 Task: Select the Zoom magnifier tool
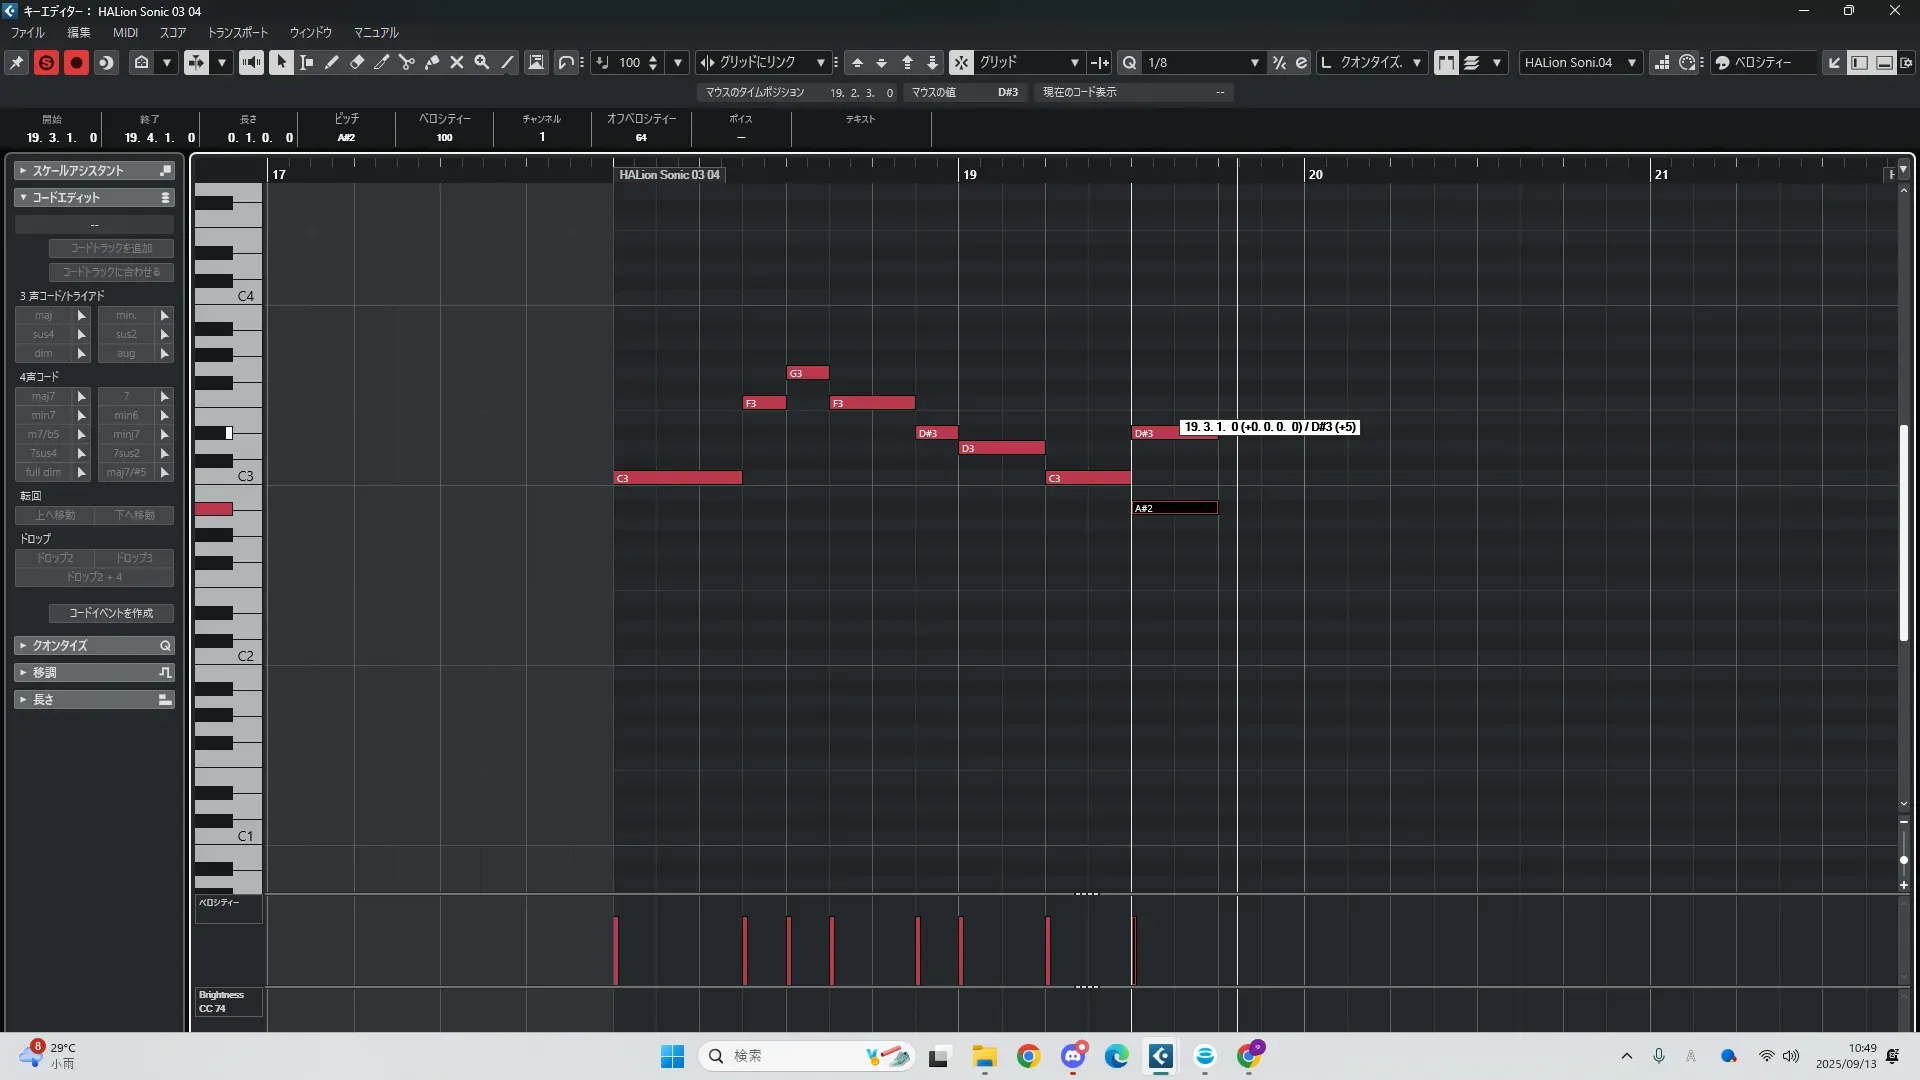tap(482, 62)
